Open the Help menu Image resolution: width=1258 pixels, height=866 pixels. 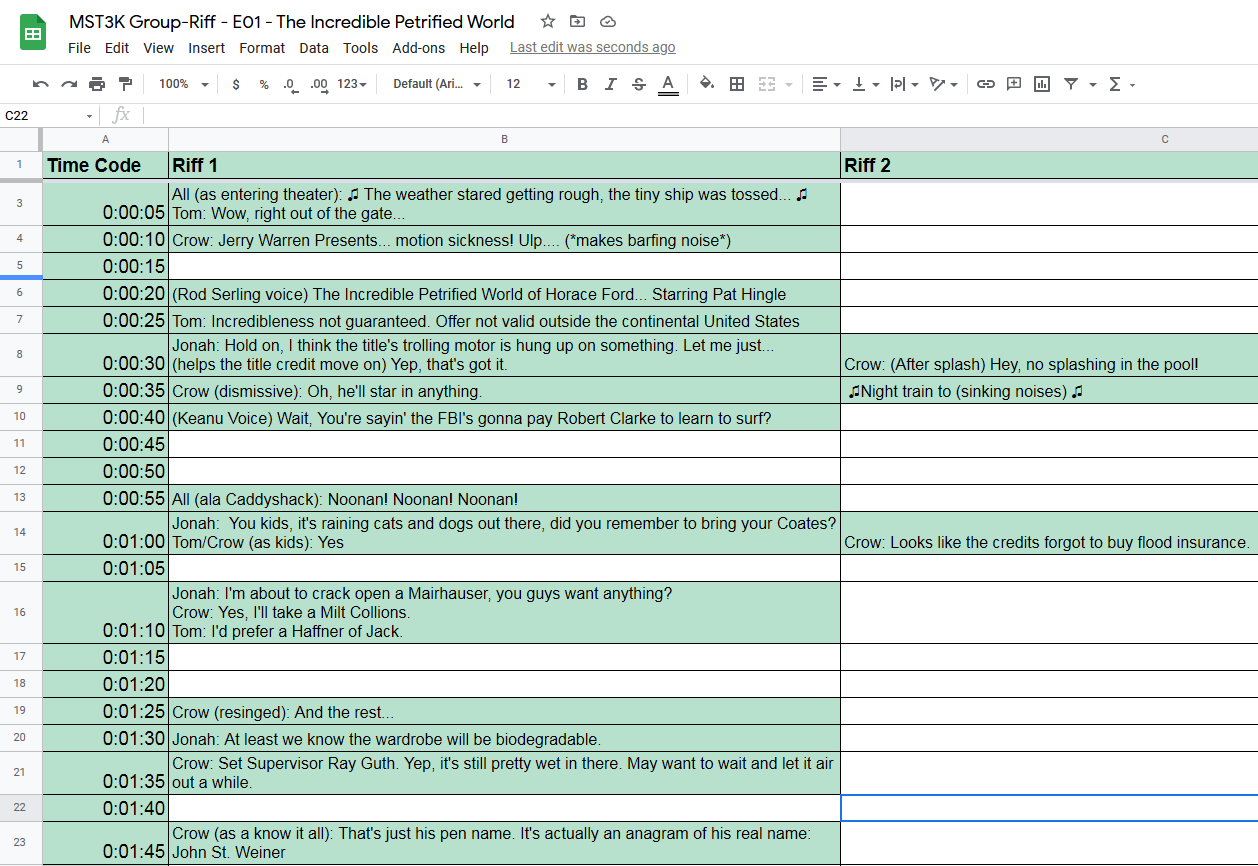(x=474, y=48)
